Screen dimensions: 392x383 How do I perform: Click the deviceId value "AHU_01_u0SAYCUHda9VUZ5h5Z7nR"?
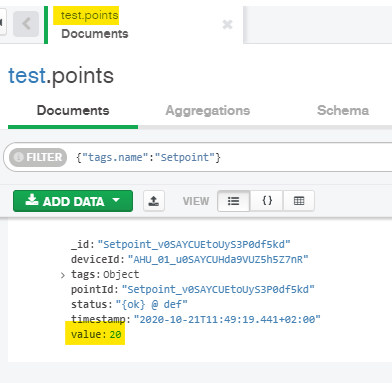(218, 259)
